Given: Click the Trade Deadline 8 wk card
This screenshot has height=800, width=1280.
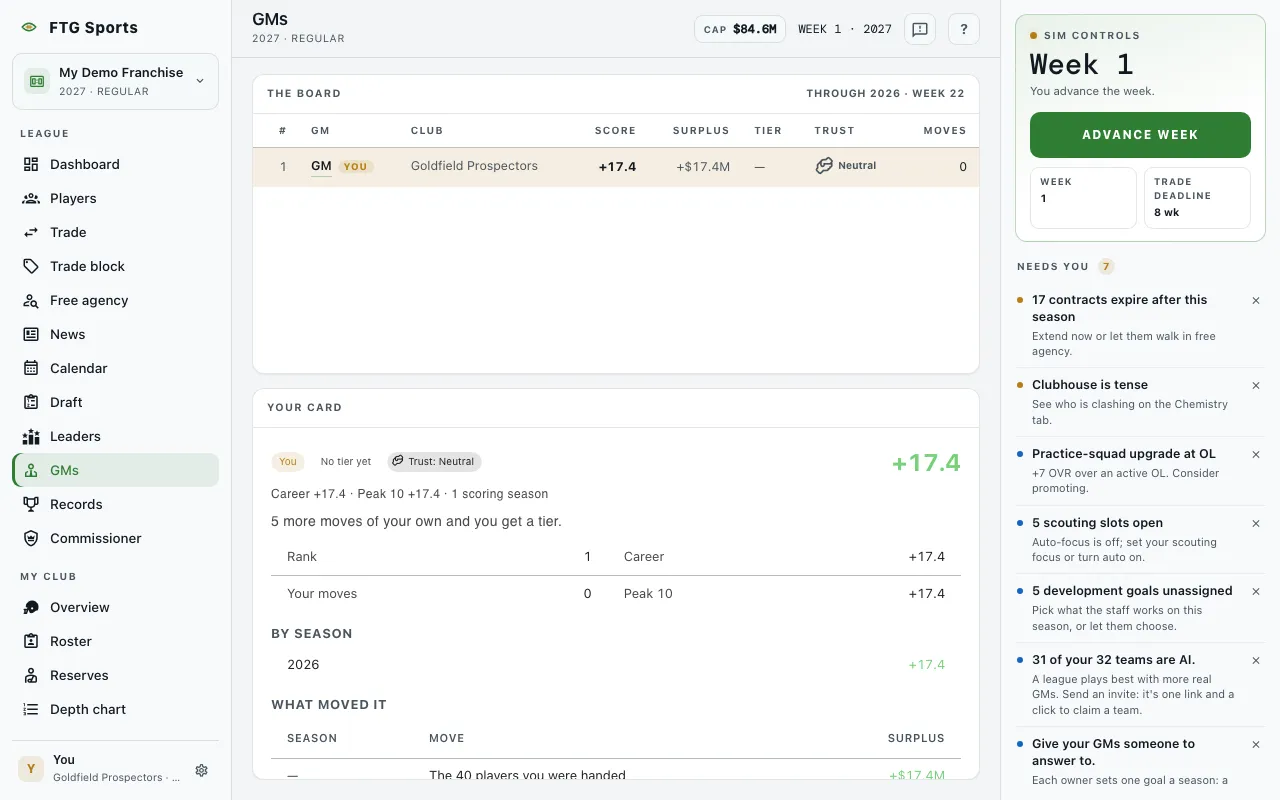Looking at the screenshot, I should click(1197, 197).
